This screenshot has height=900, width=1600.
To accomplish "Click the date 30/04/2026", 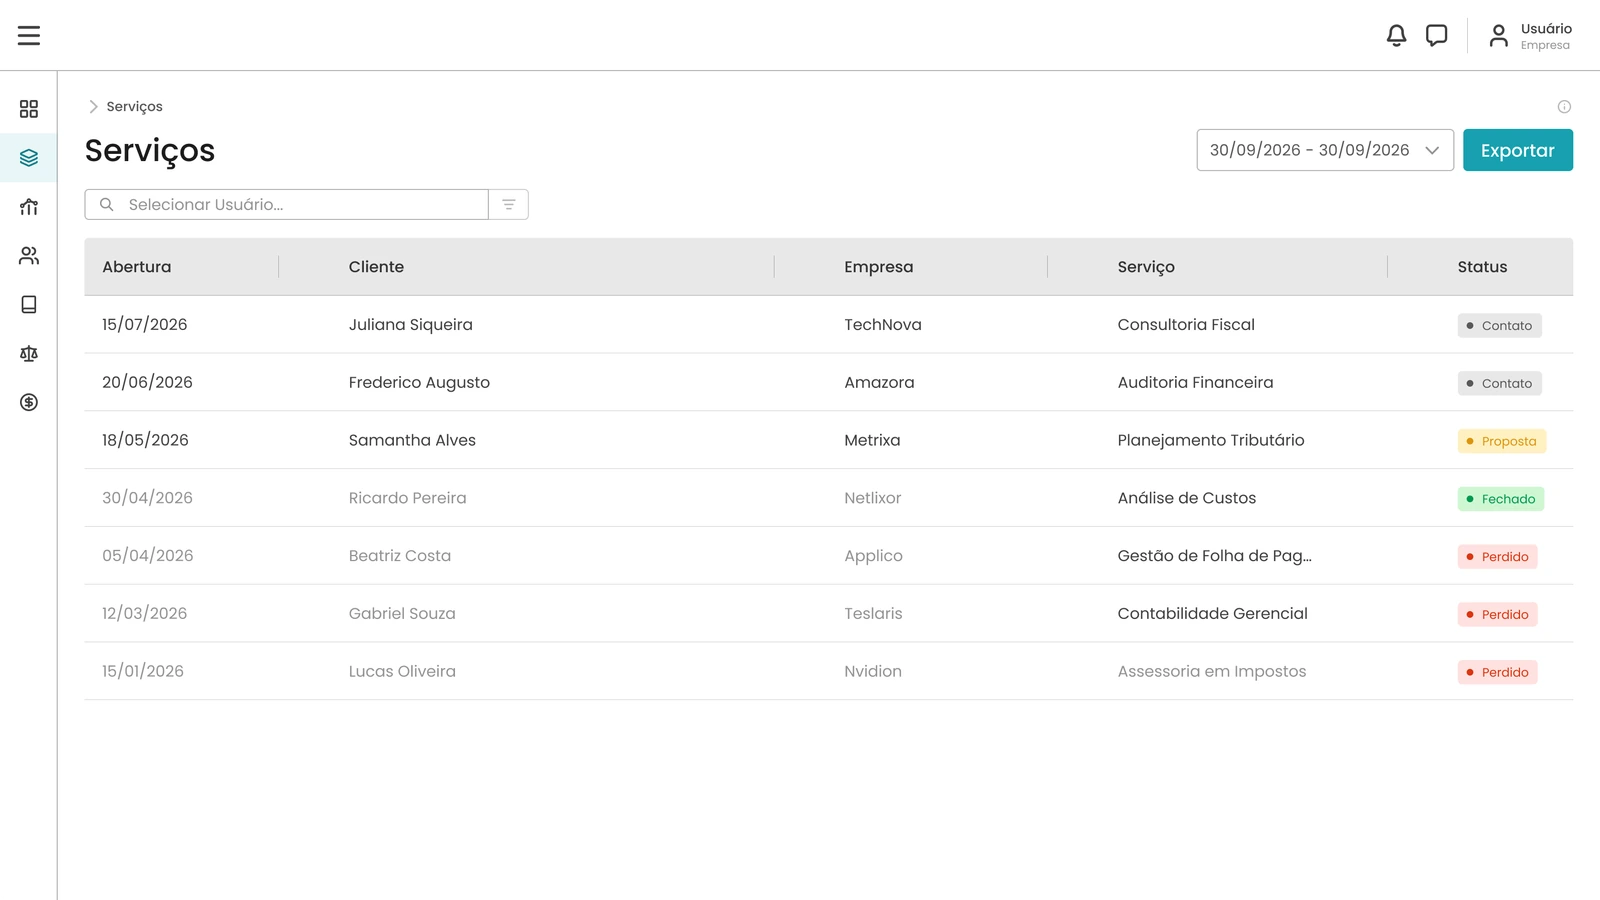I will [147, 498].
